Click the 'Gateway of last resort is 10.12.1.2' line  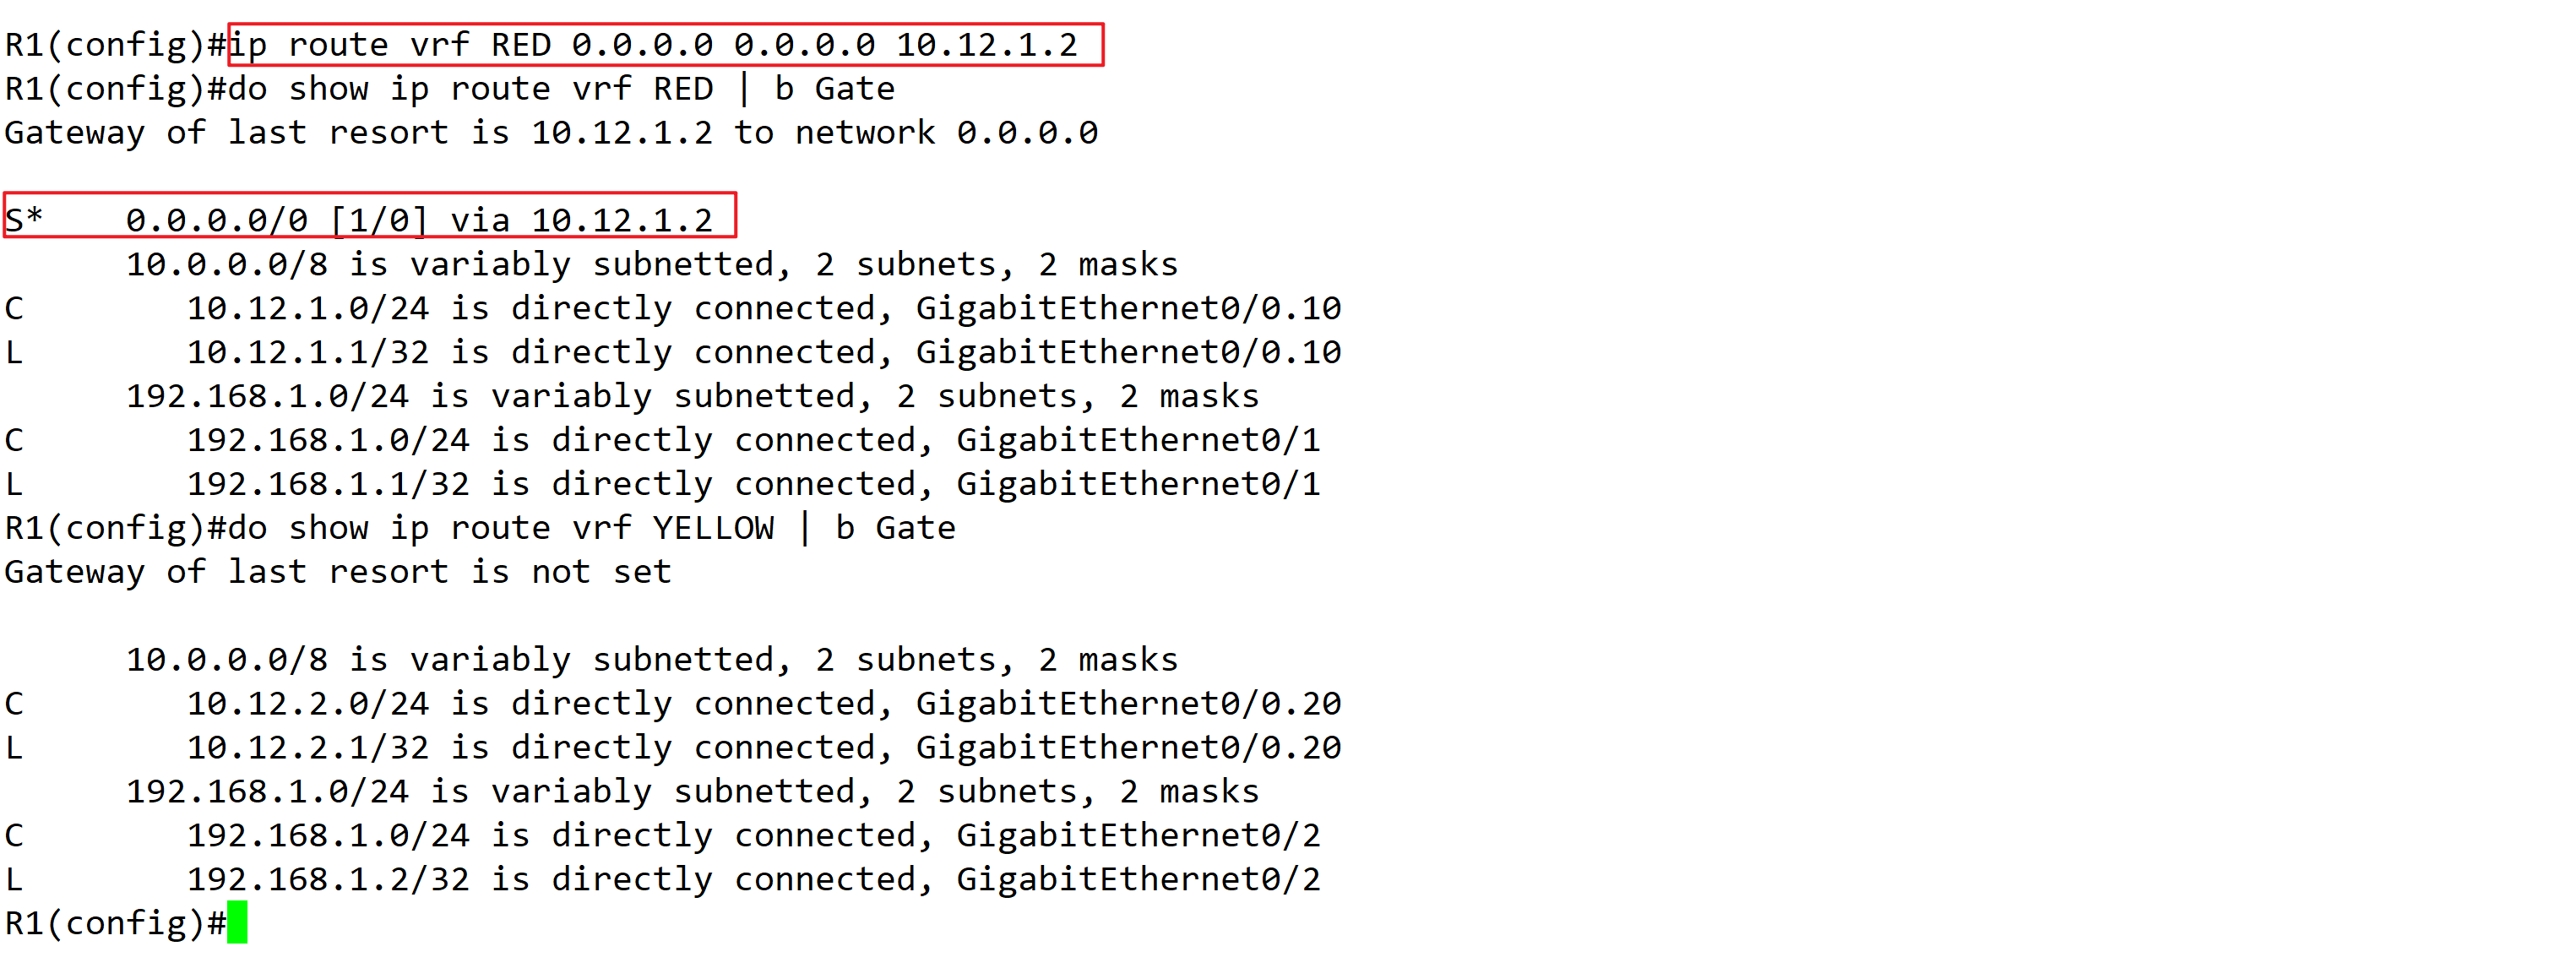[x=551, y=133]
